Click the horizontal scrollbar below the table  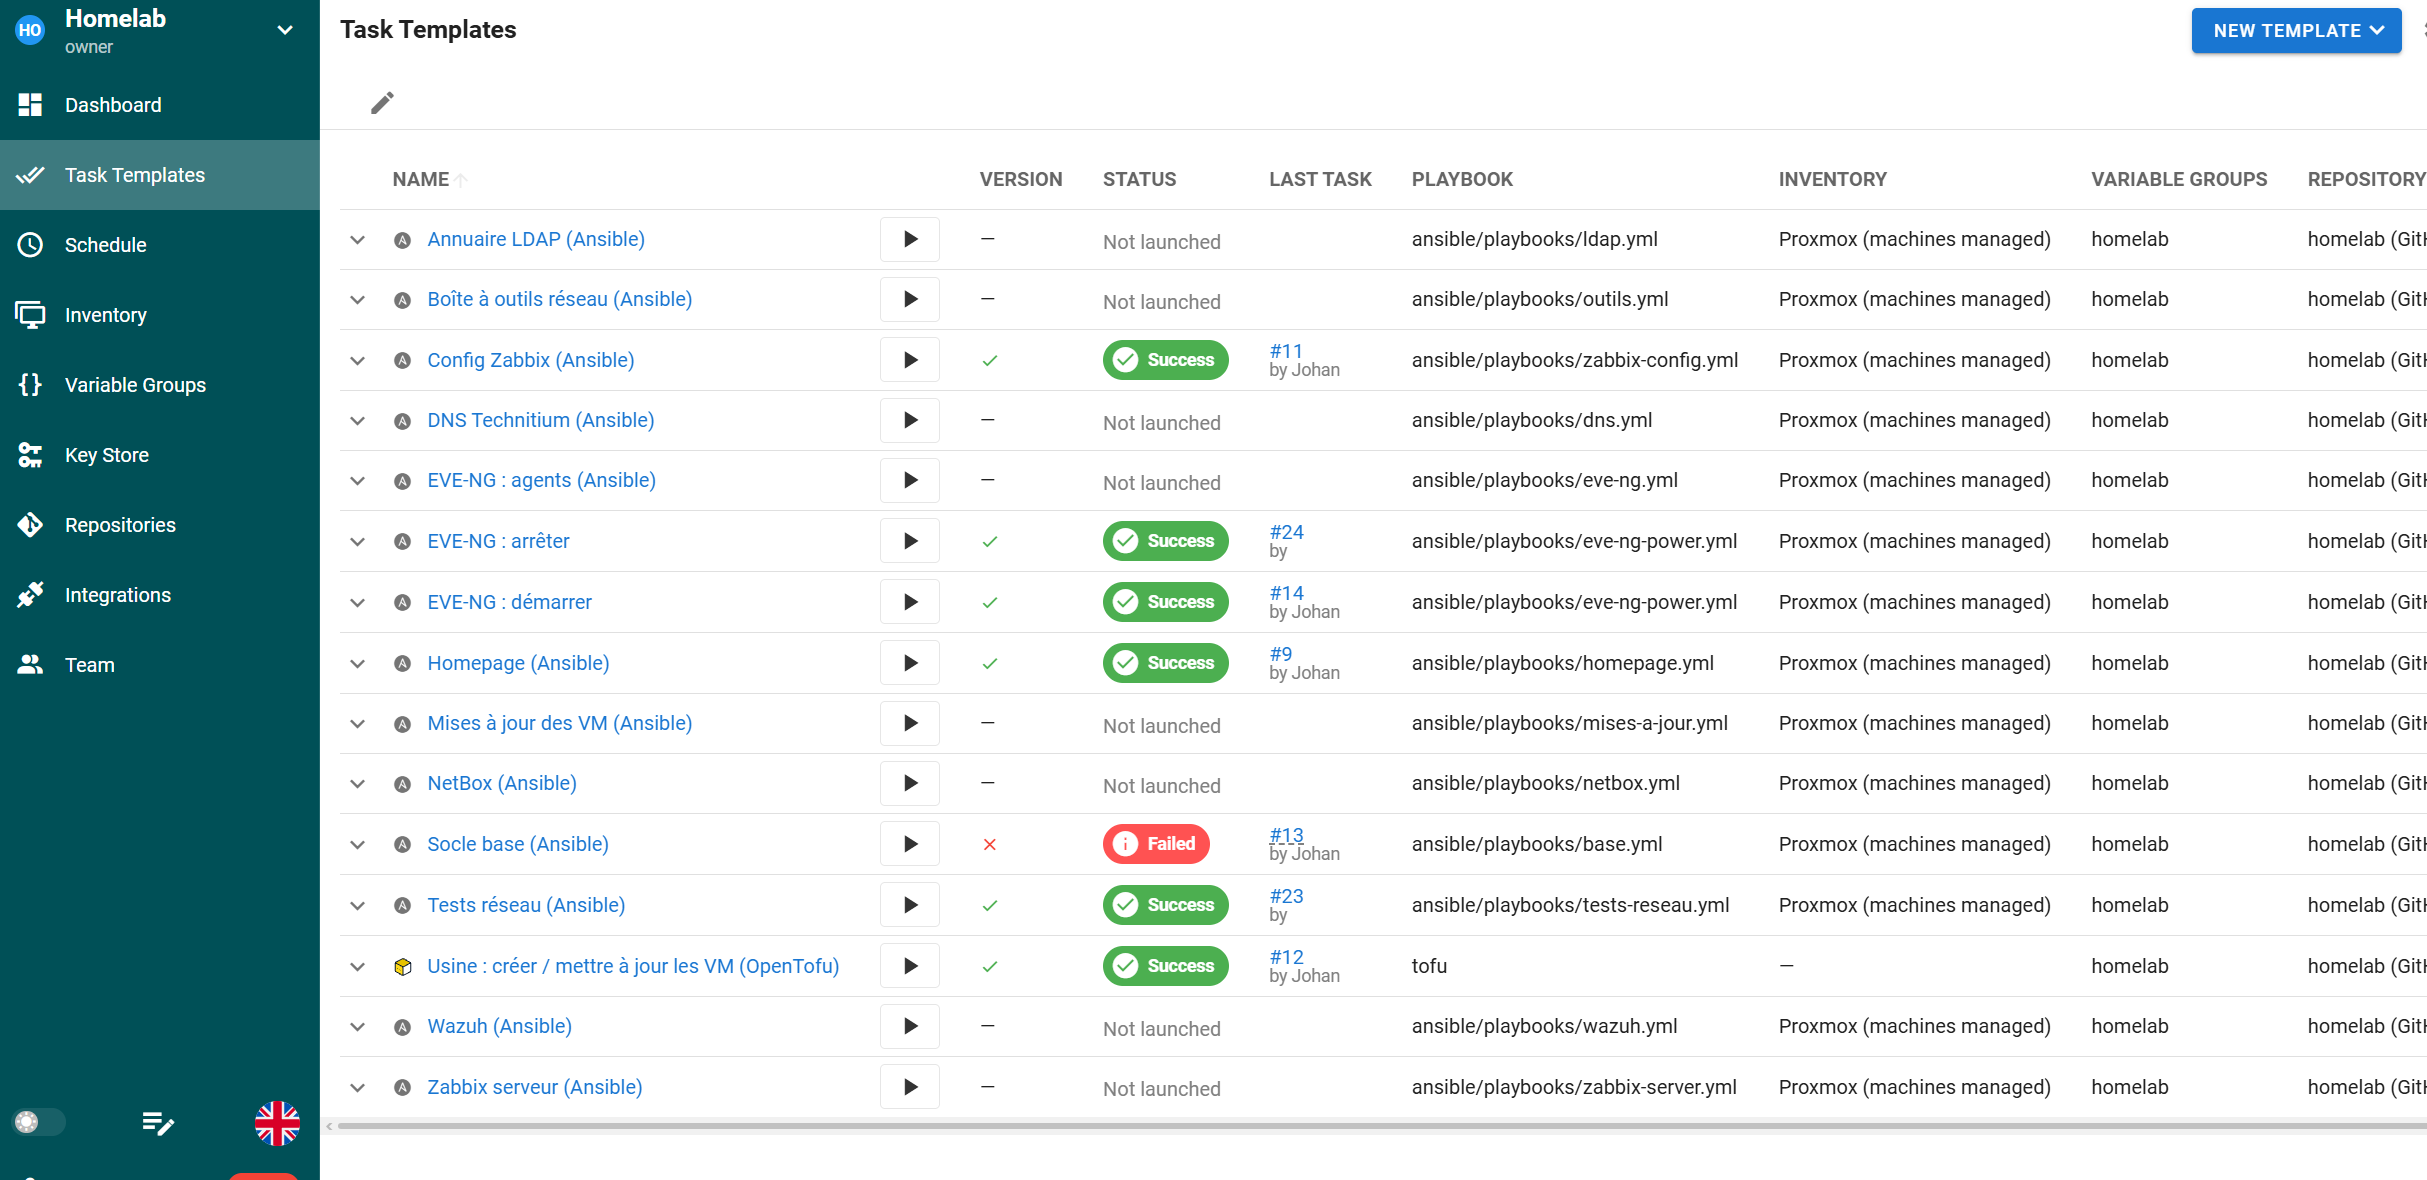tap(1380, 1126)
